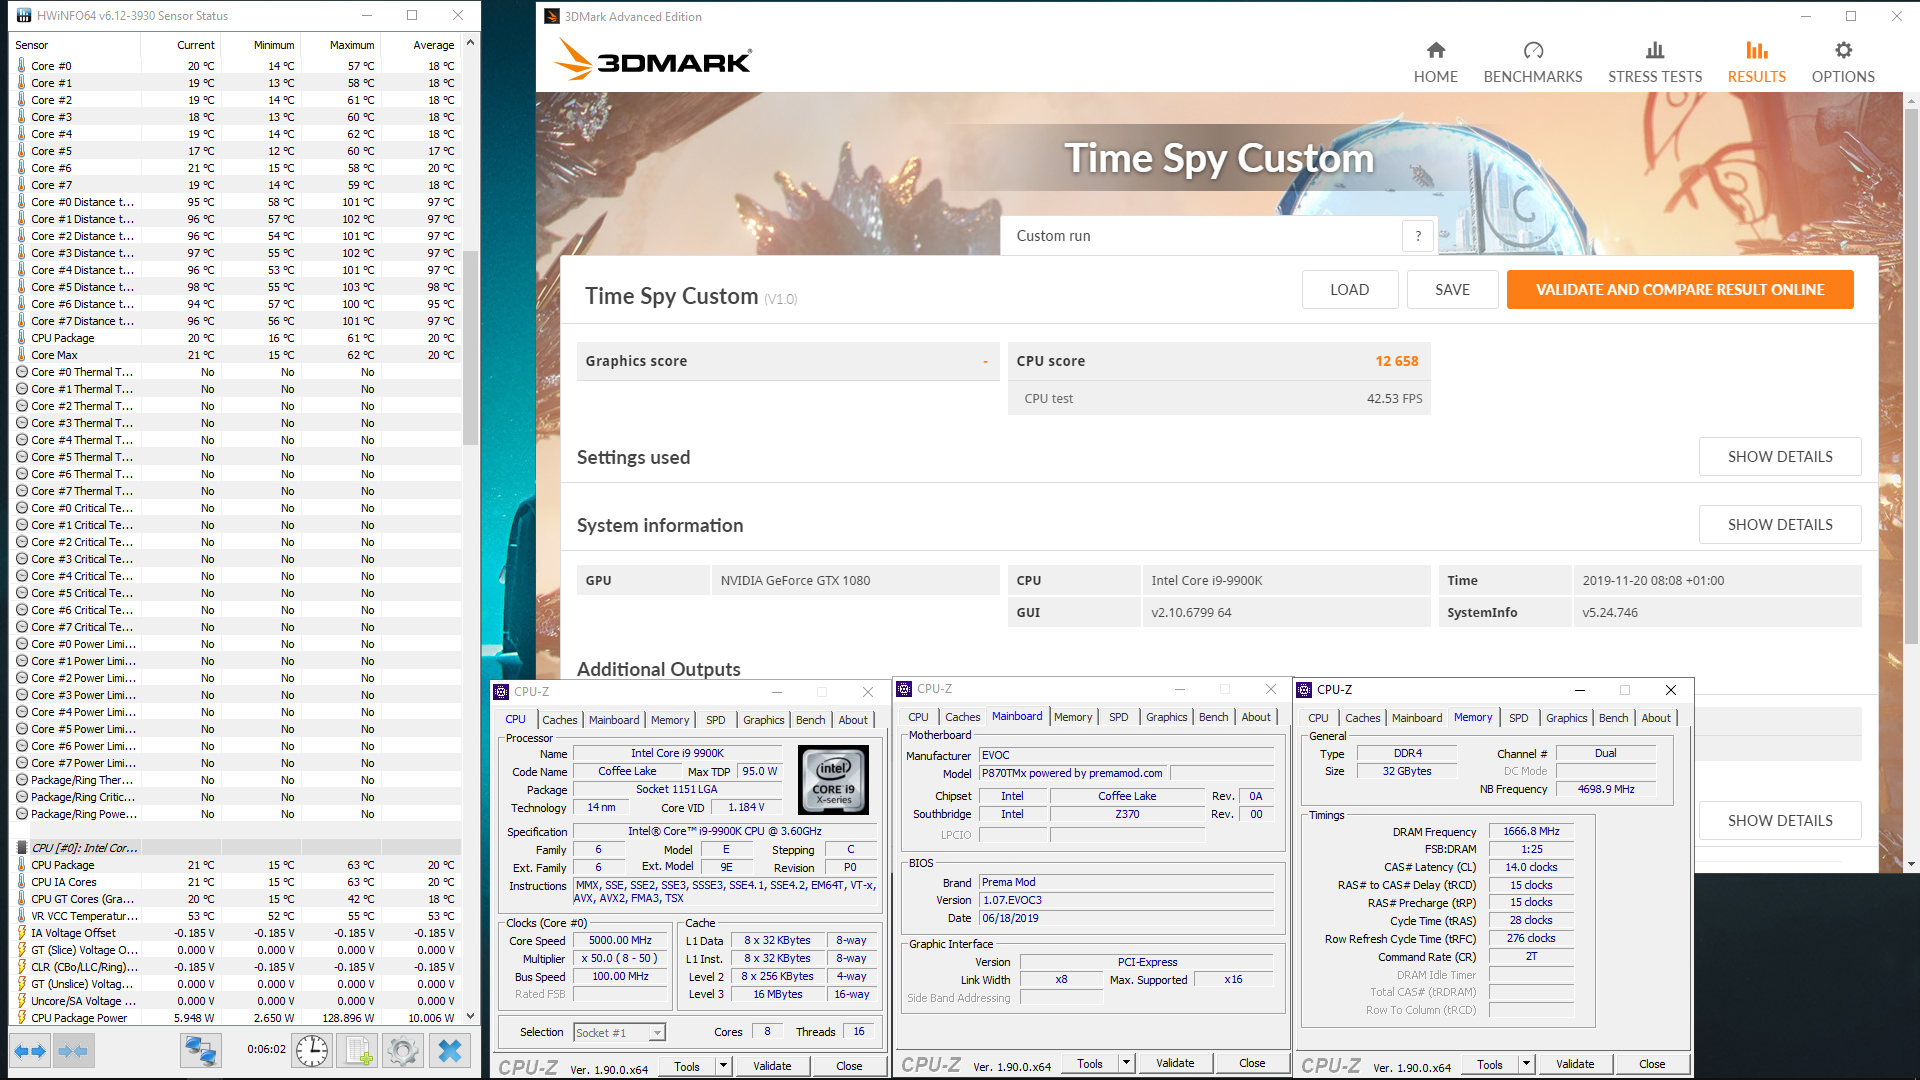Show details for Settings used
1920x1080 pixels.
1779,457
